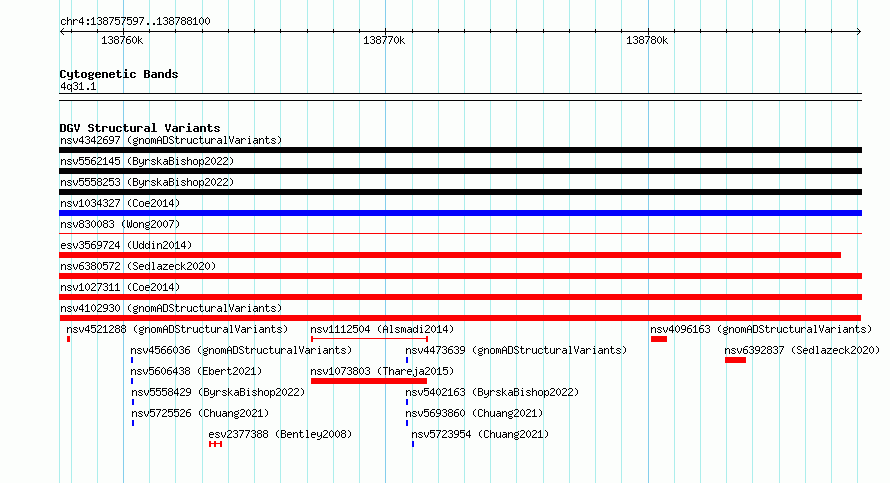
Task: Select the blue bar for nsv1034327
Action: (460, 213)
